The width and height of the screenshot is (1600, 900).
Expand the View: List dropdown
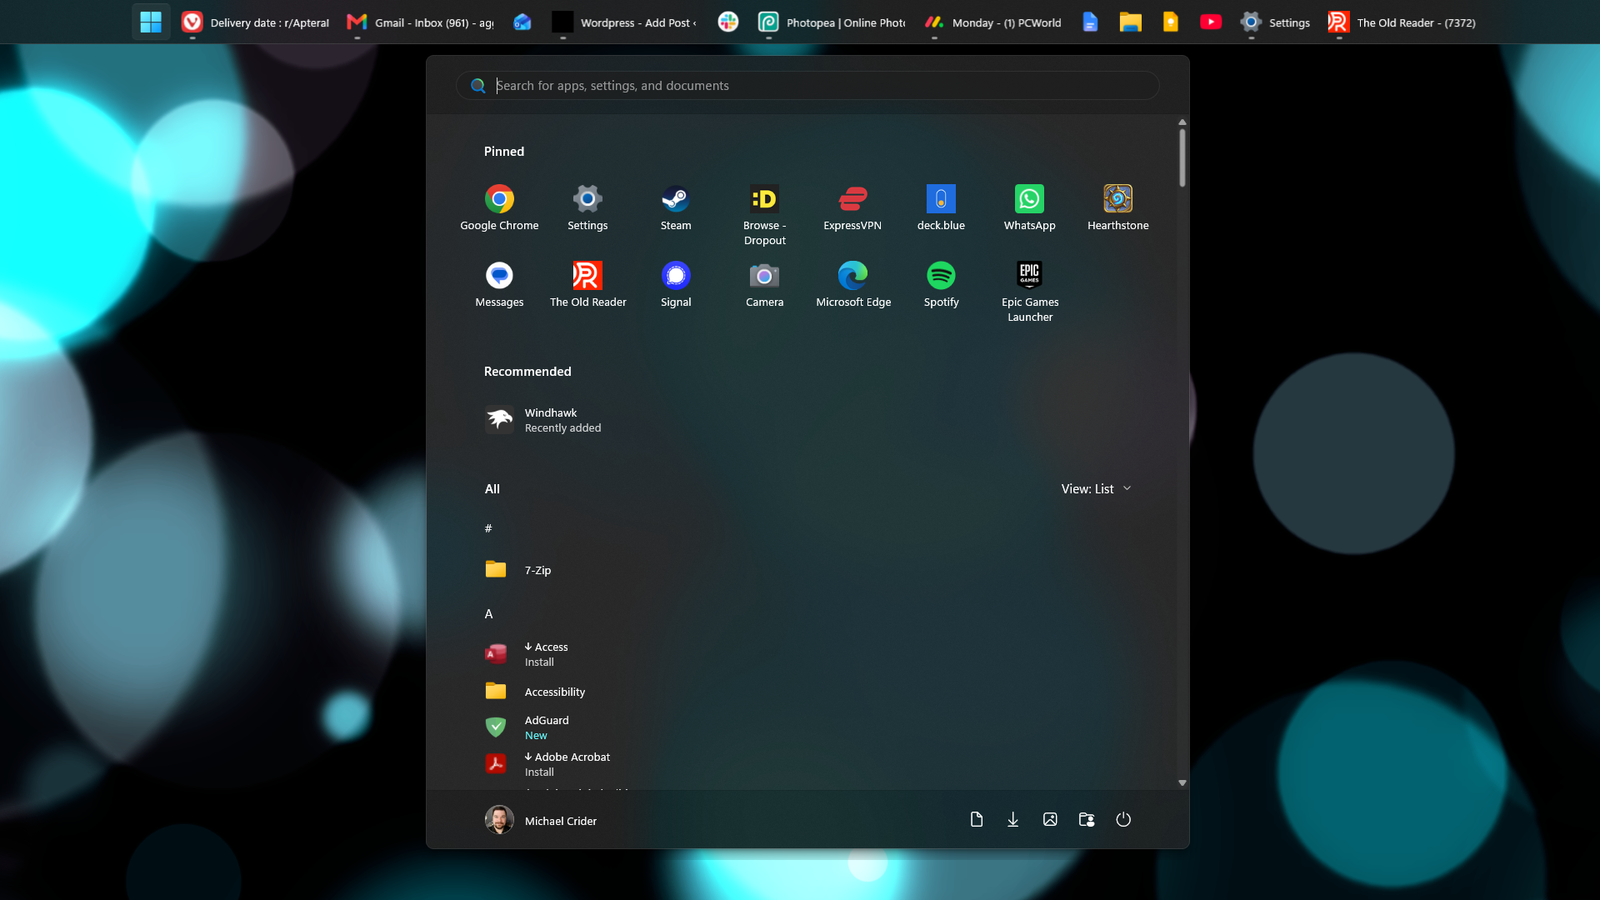coord(1096,489)
